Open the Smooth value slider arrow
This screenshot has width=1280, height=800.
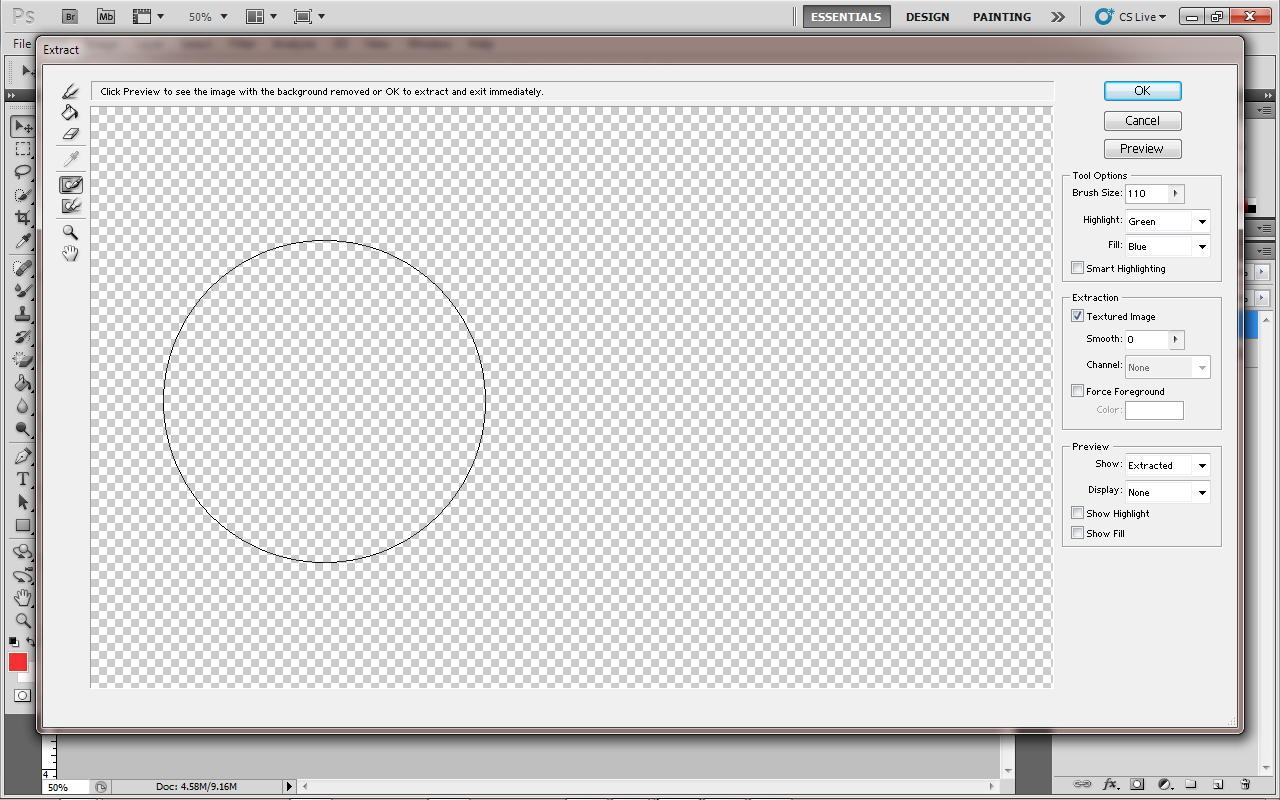1176,339
